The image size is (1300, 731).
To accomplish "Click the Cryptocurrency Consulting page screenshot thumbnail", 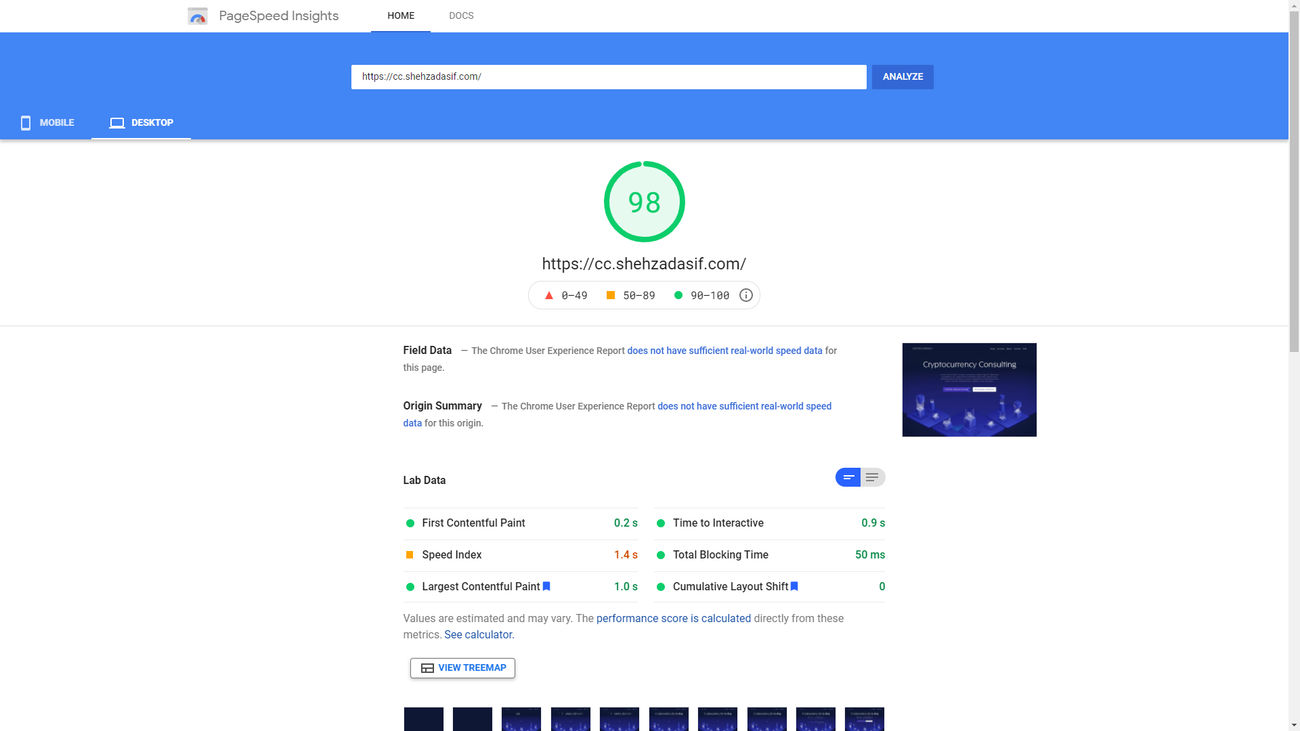I will (969, 389).
